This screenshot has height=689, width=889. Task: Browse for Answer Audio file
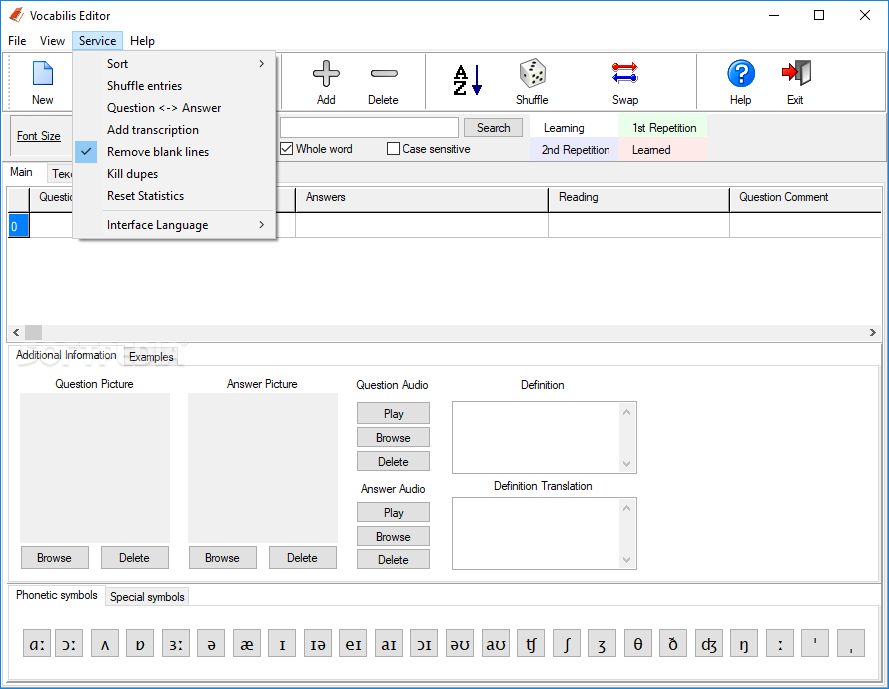click(x=393, y=536)
